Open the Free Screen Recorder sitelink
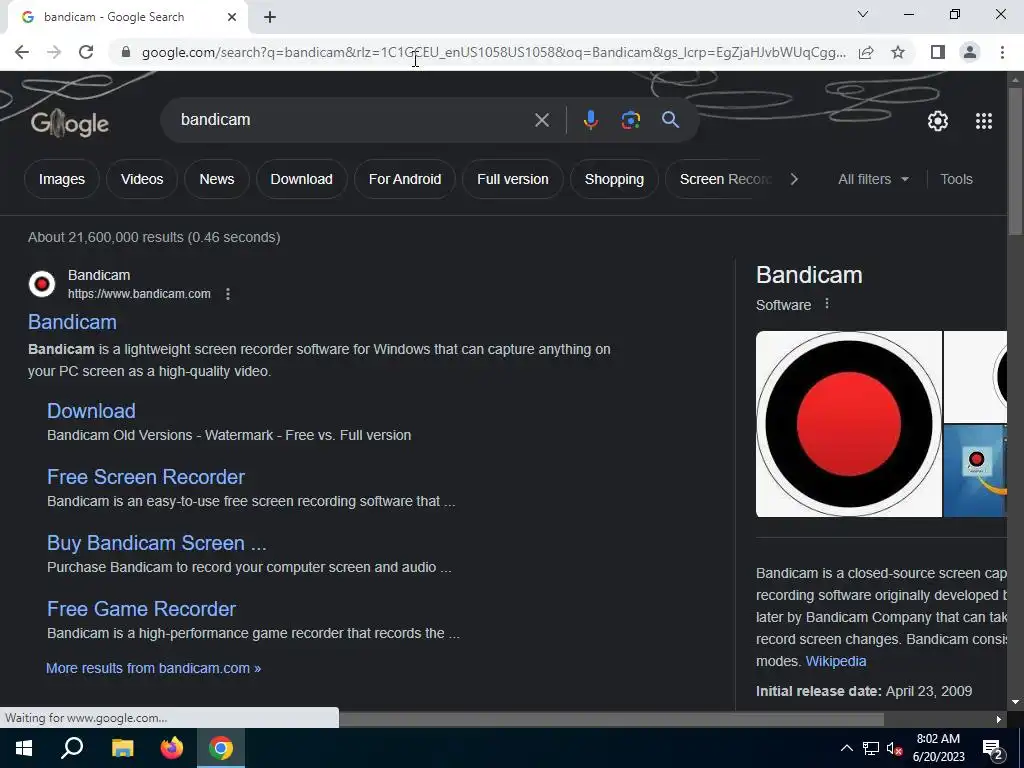The height and width of the screenshot is (768, 1024). click(146, 477)
